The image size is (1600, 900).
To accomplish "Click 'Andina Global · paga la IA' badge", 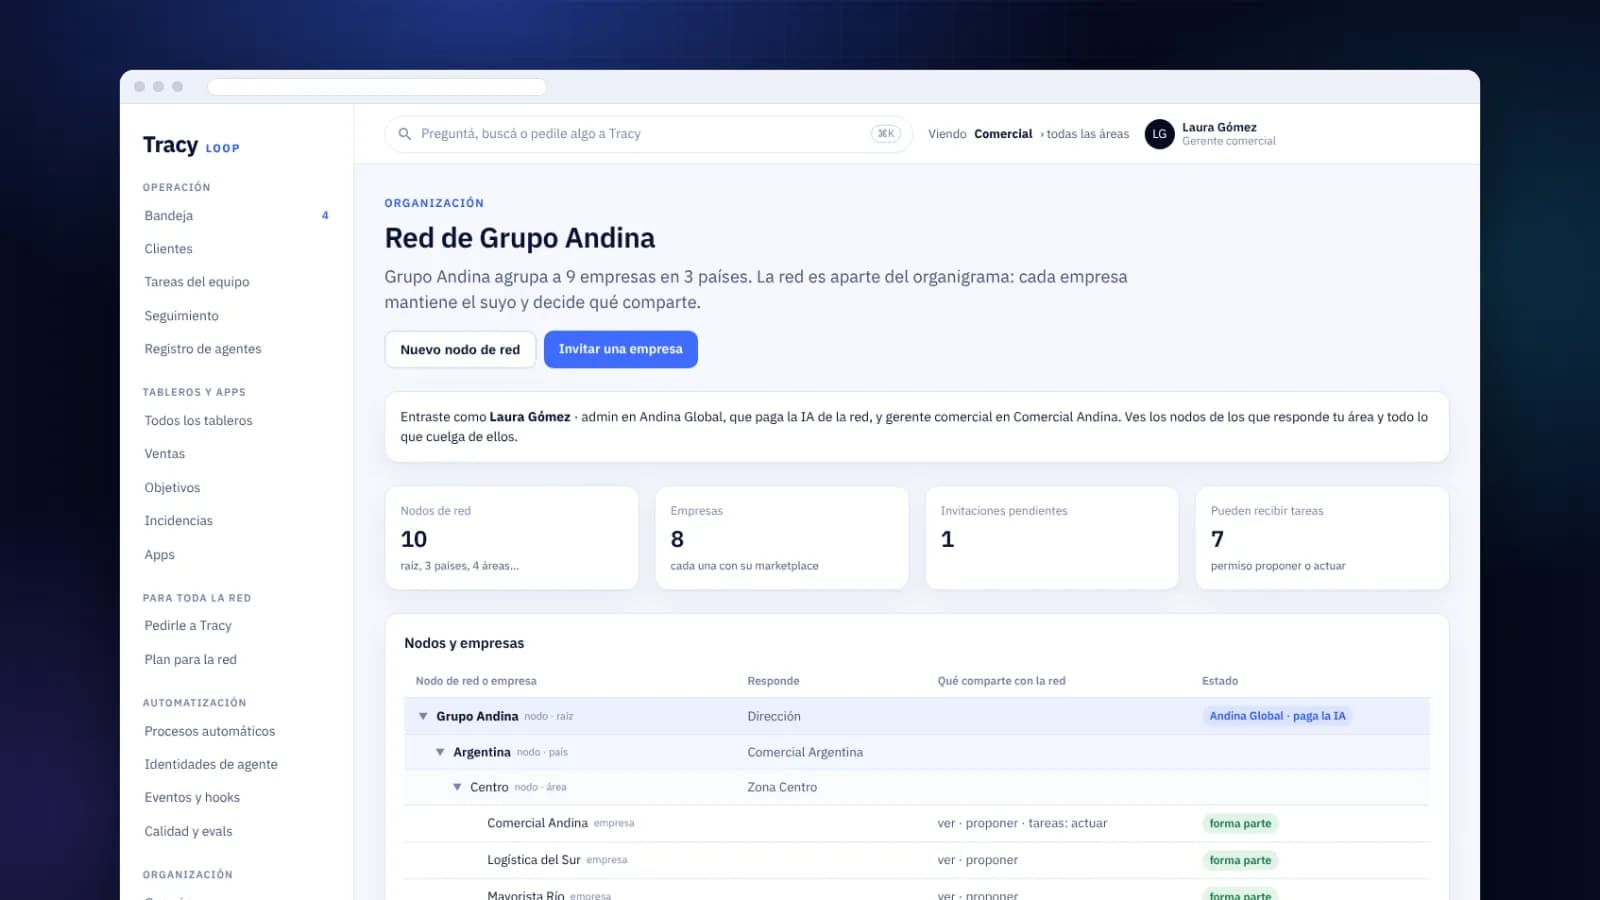I will tap(1277, 716).
